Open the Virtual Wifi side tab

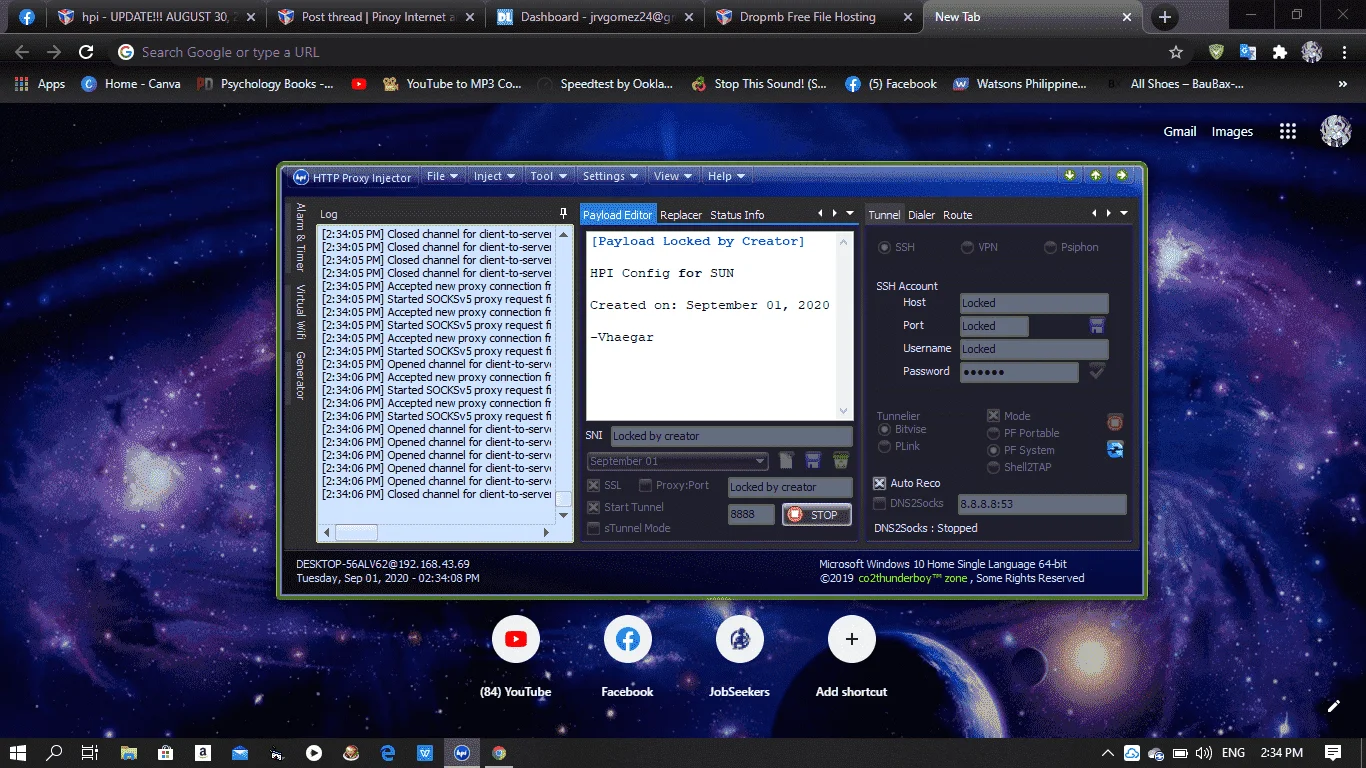click(x=300, y=313)
